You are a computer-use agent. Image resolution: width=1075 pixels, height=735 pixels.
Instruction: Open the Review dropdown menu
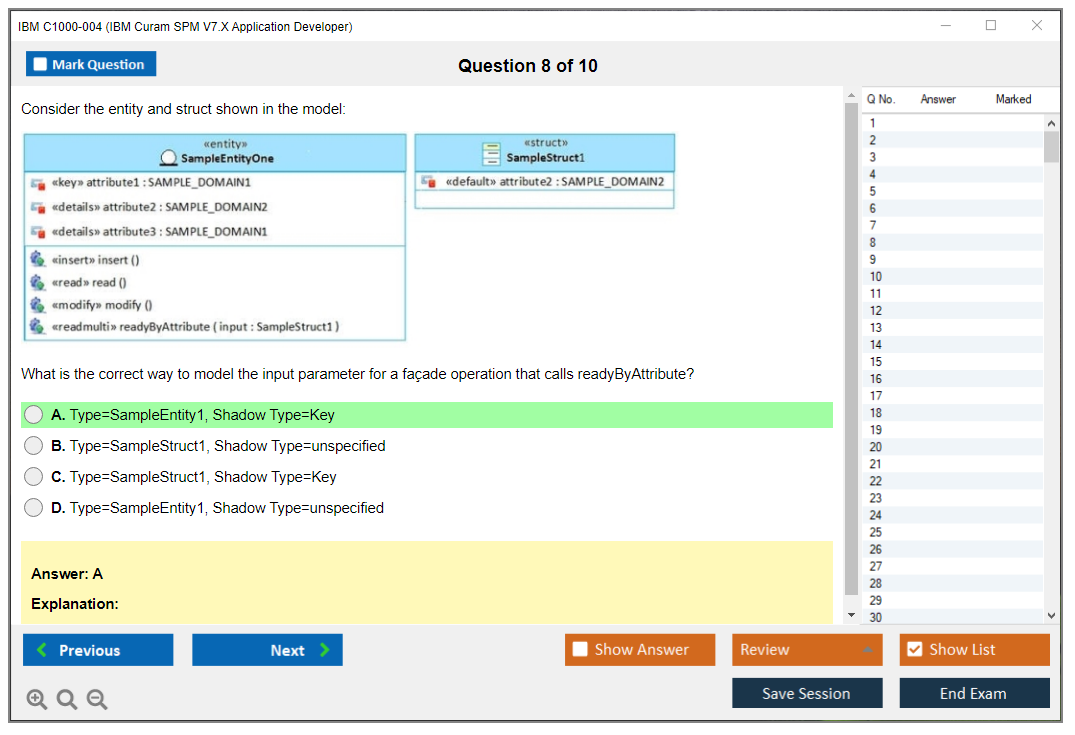[x=807, y=650]
